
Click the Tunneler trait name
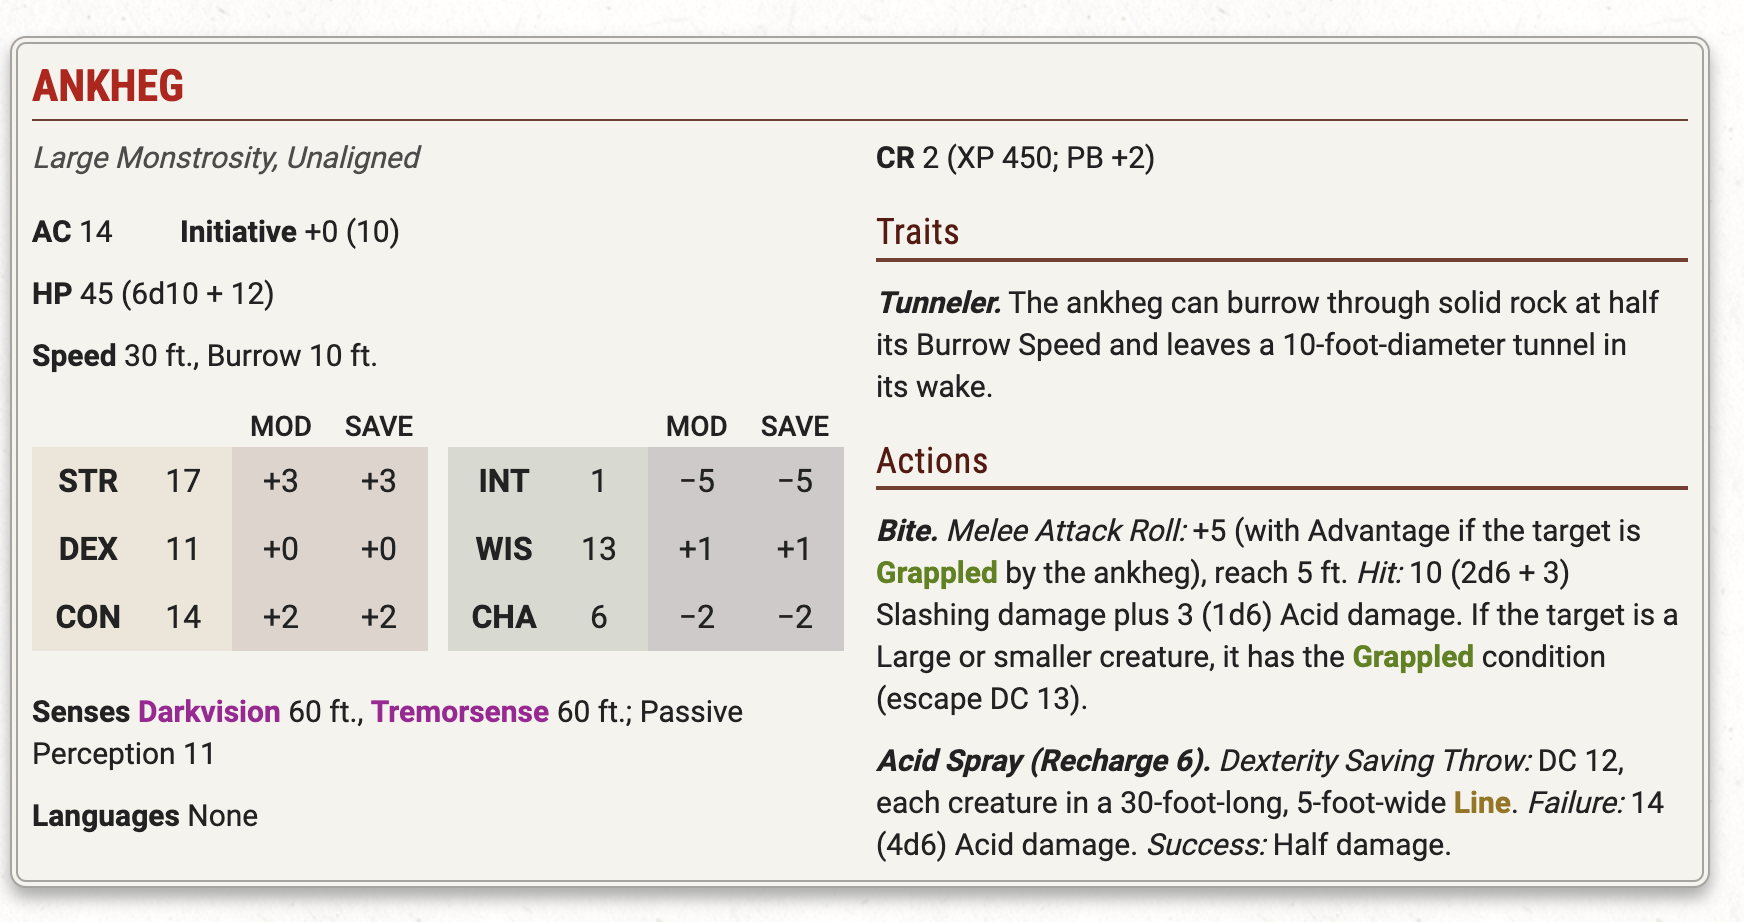939,303
